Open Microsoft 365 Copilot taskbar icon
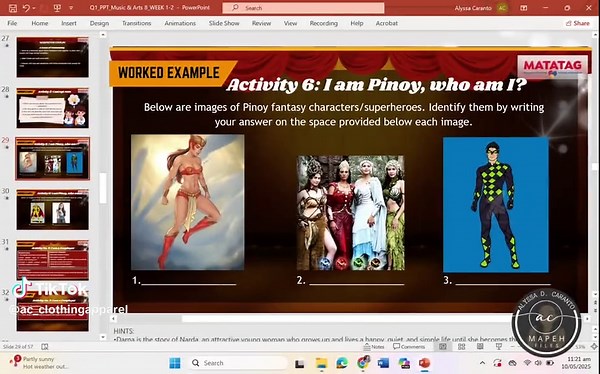 pyautogui.click(x=404, y=363)
